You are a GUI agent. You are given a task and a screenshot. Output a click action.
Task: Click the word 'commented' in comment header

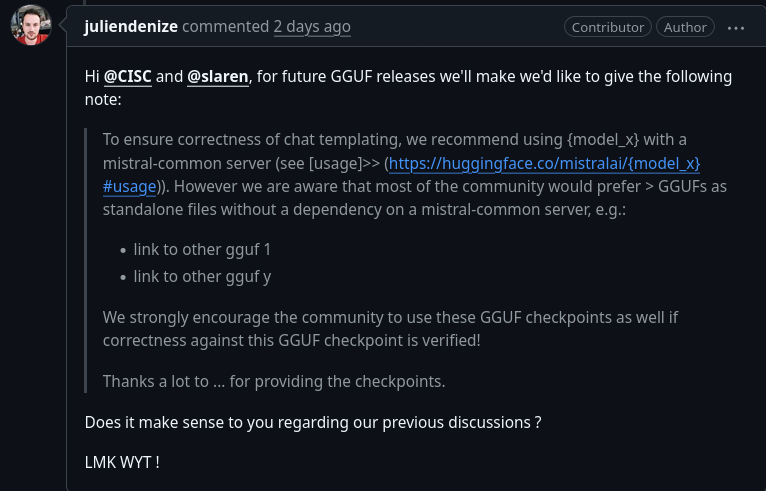pos(225,26)
